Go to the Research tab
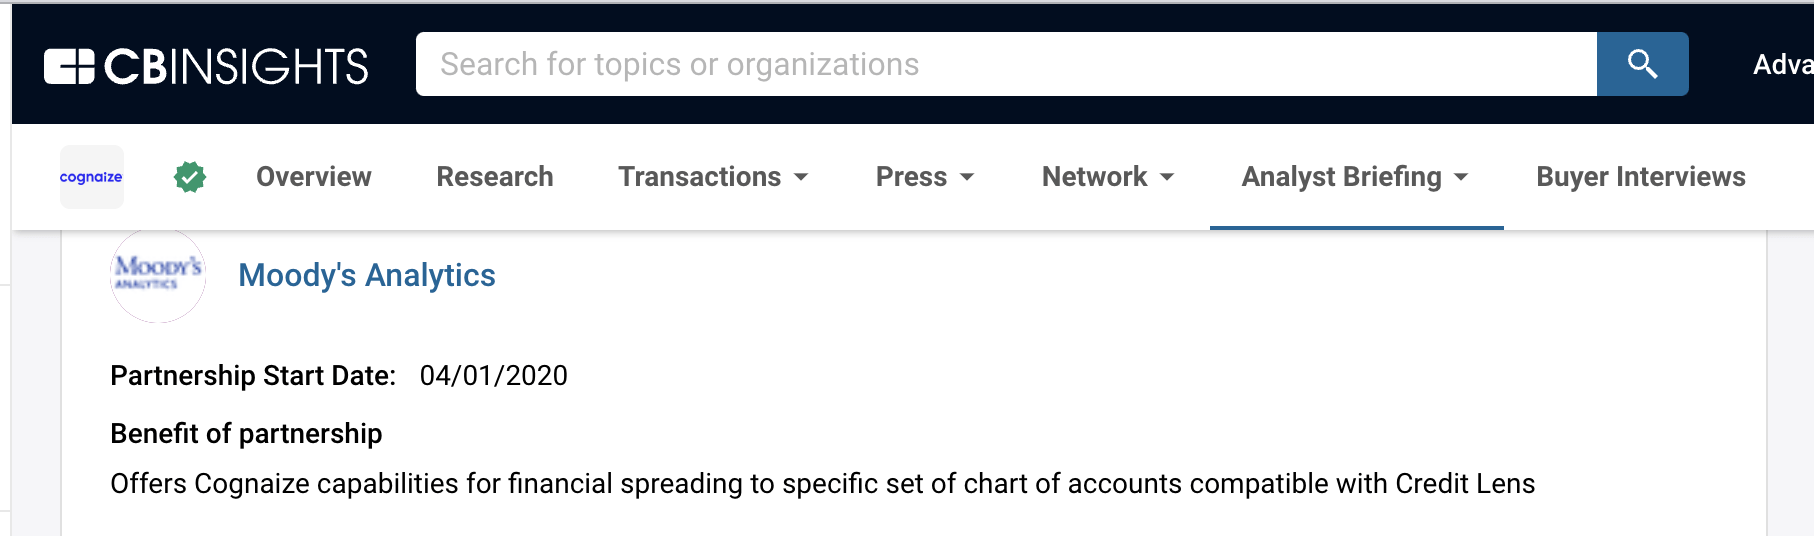1814x536 pixels. (x=495, y=177)
